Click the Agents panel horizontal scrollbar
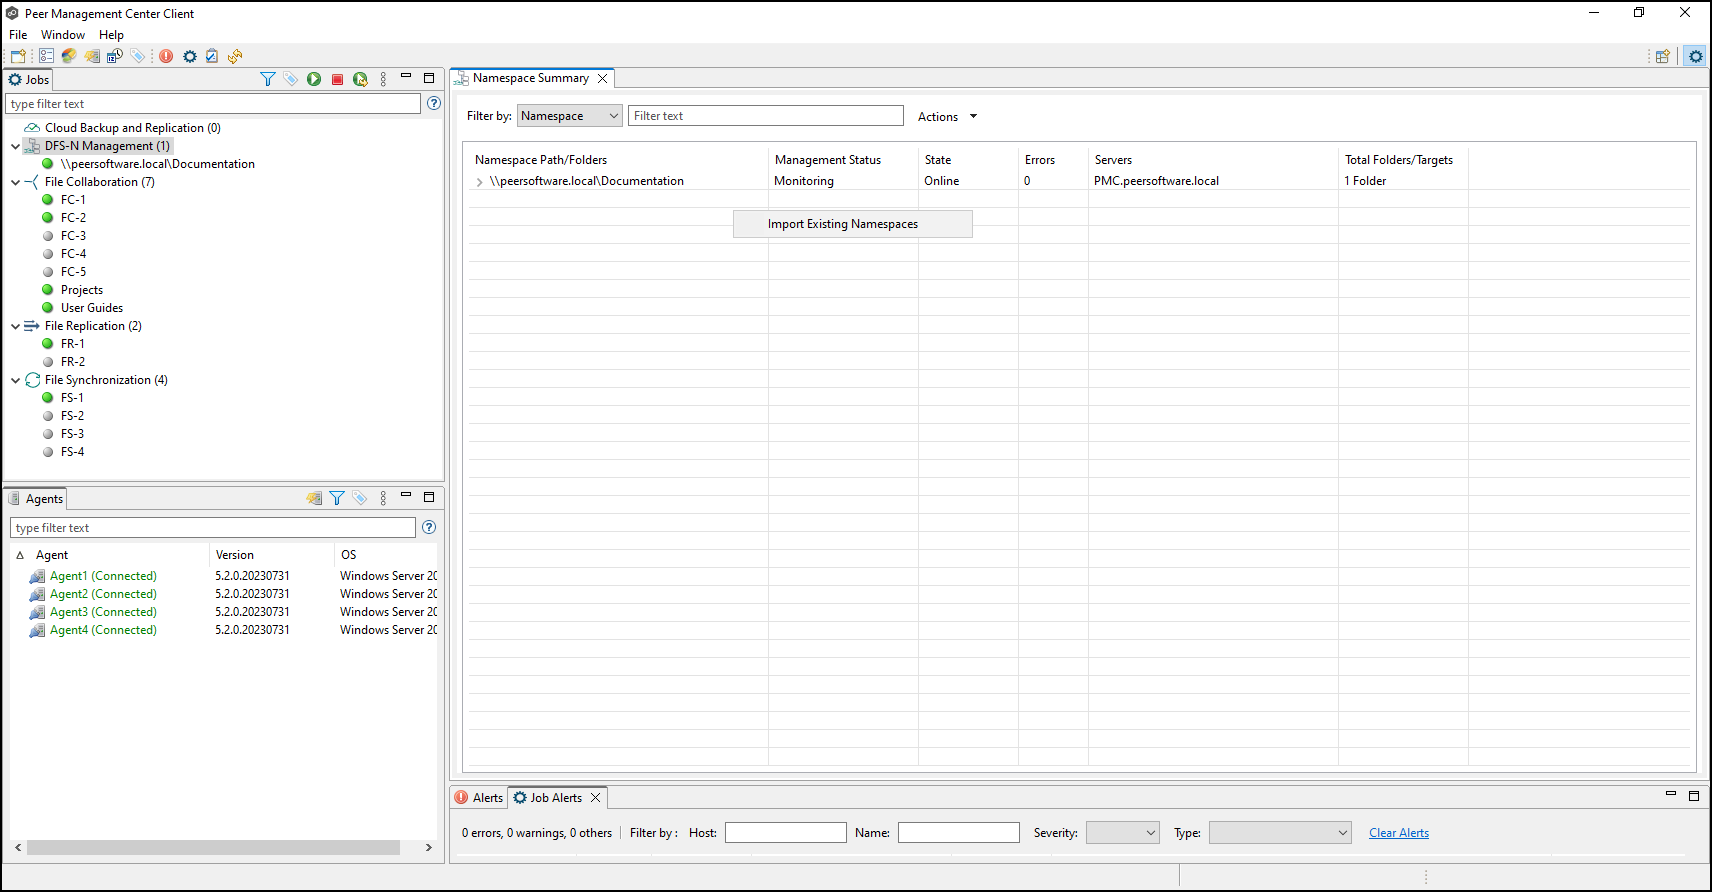Image resolution: width=1712 pixels, height=892 pixels. [x=213, y=847]
